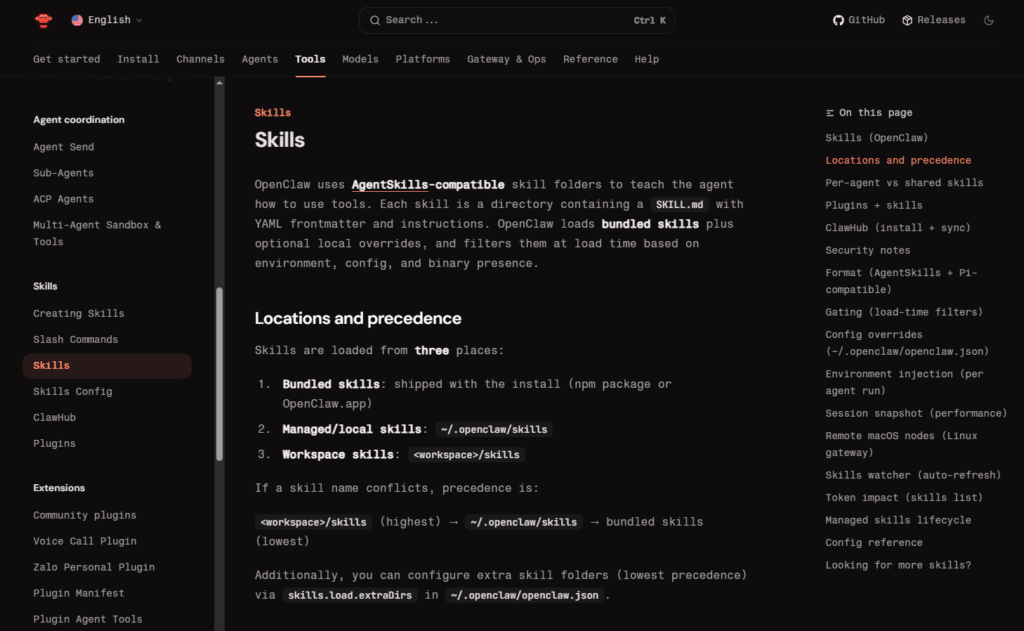Click the left sidebar scrollbar thumb
Image resolution: width=1024 pixels, height=631 pixels.
[219, 375]
